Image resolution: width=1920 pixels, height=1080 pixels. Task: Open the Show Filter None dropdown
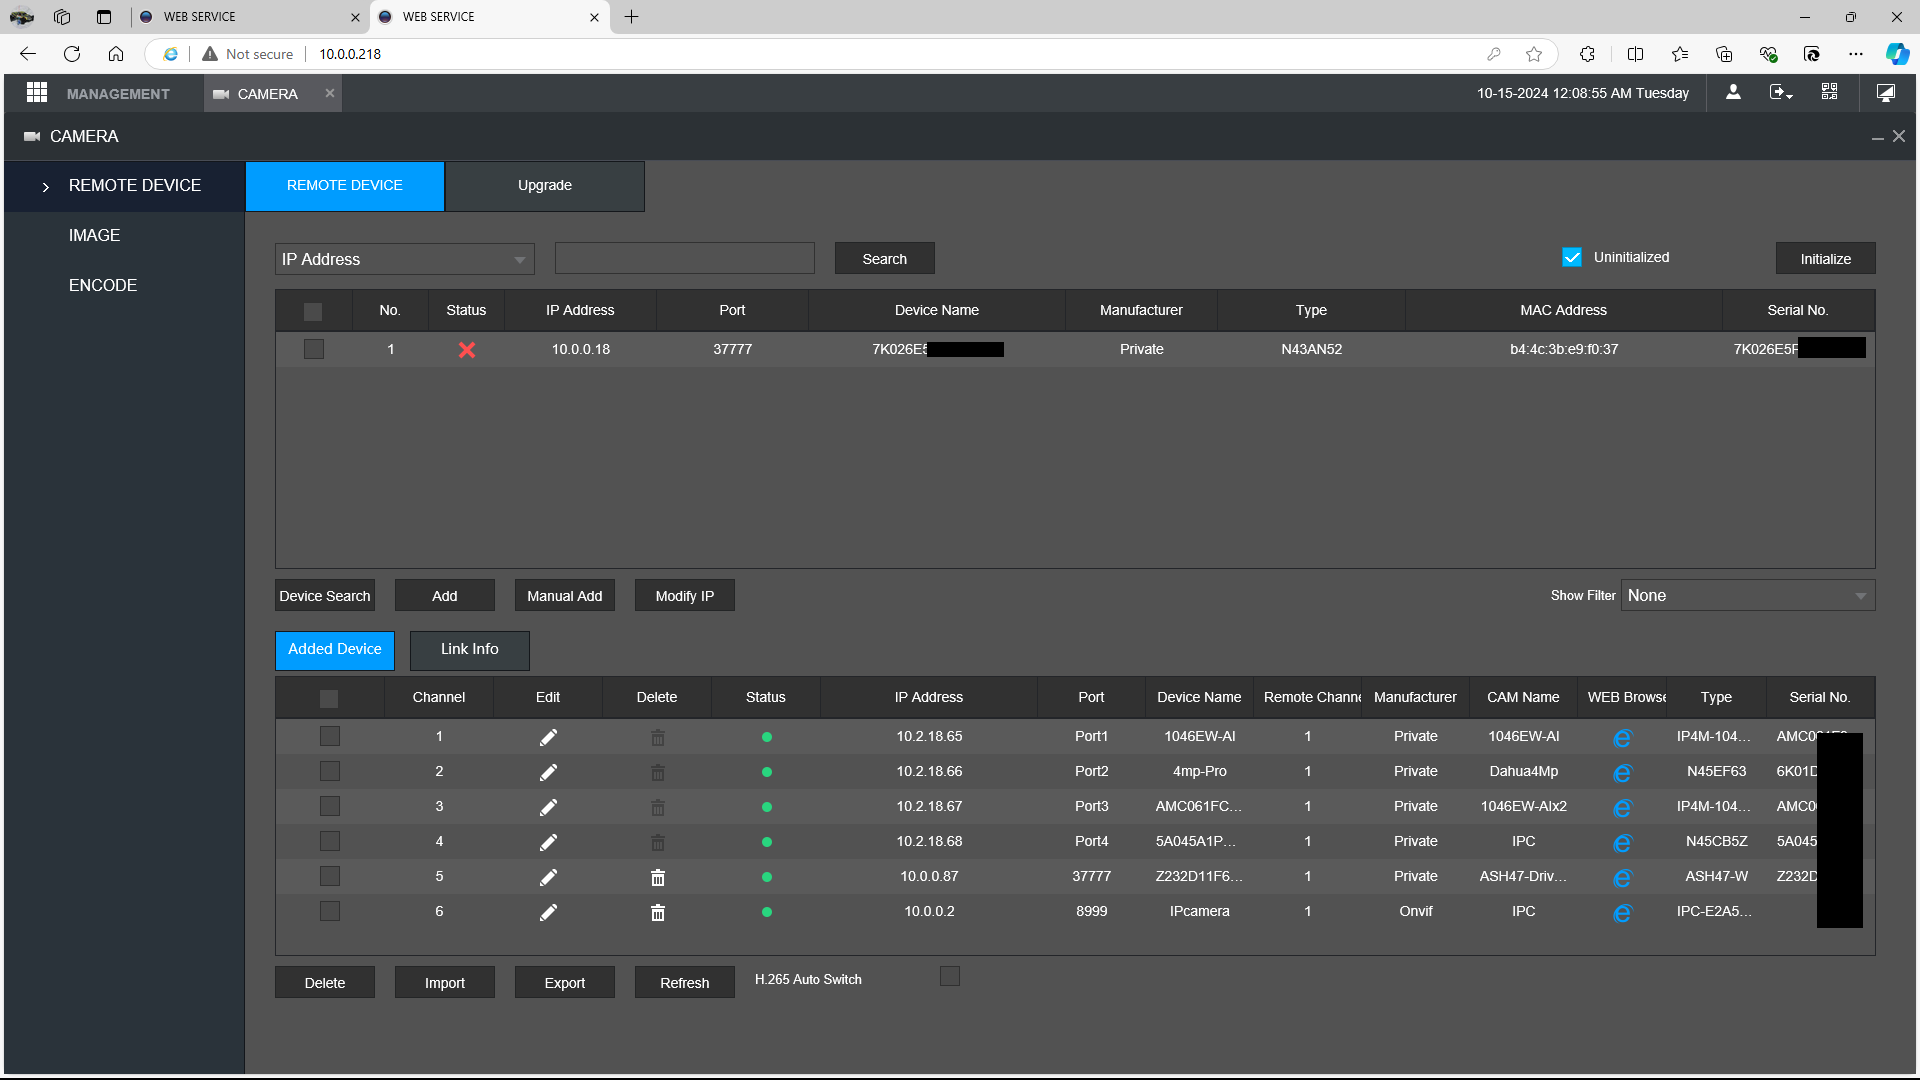pyautogui.click(x=1748, y=595)
